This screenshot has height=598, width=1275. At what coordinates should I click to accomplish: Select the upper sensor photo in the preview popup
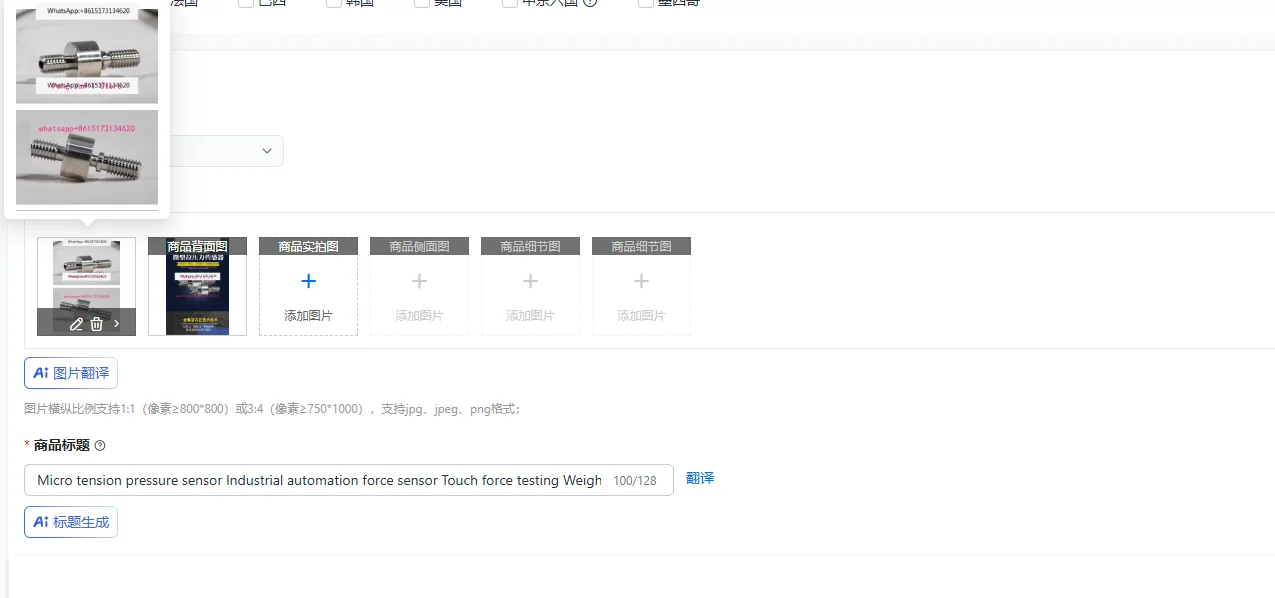coord(87,55)
